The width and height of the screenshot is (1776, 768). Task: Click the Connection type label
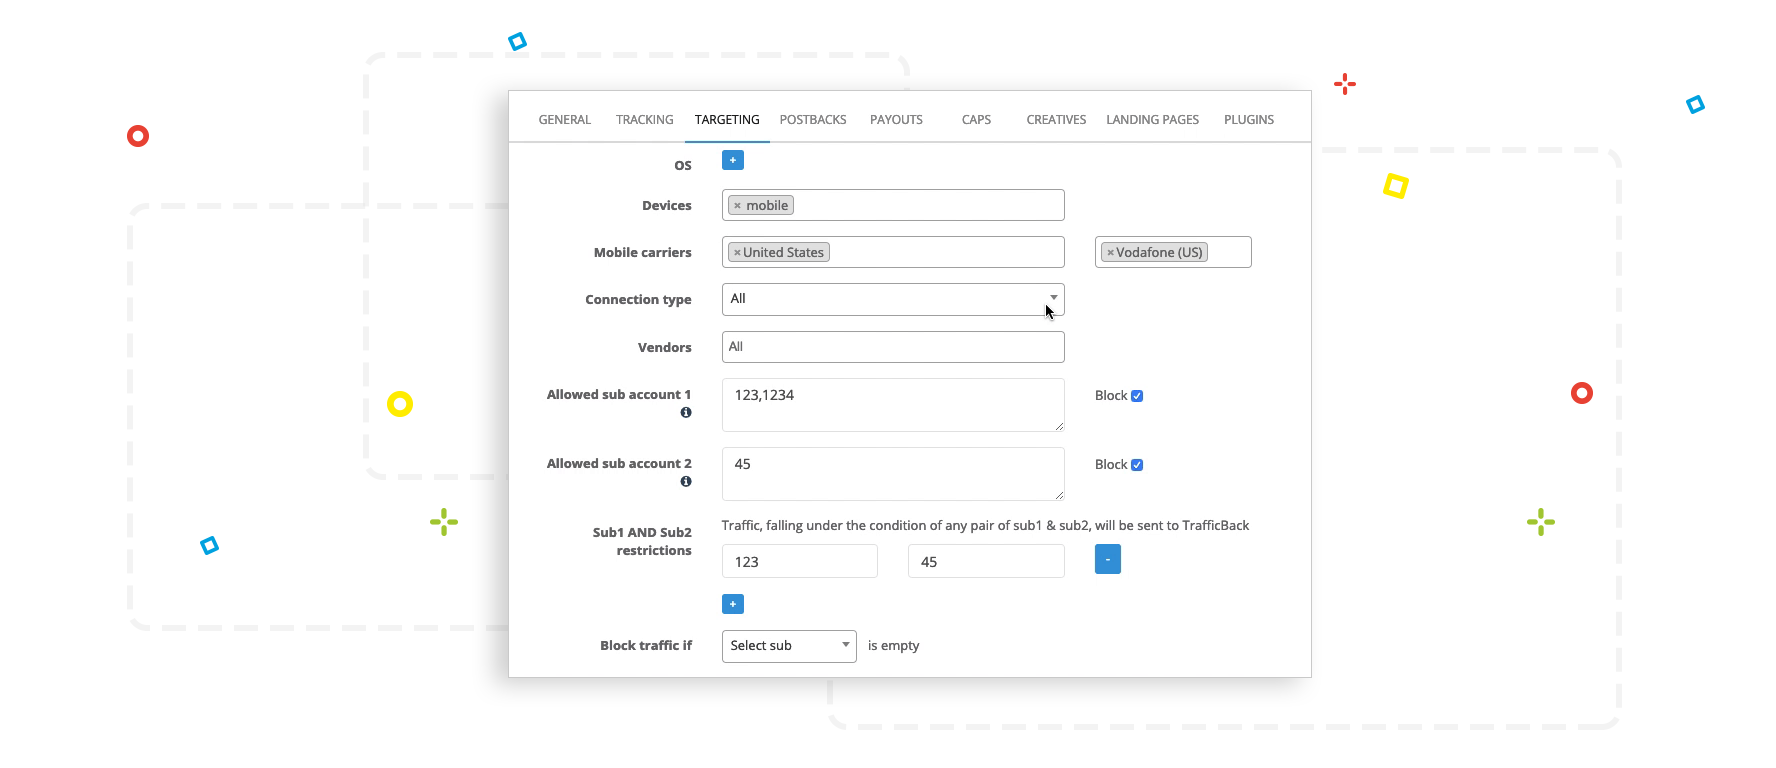(638, 300)
